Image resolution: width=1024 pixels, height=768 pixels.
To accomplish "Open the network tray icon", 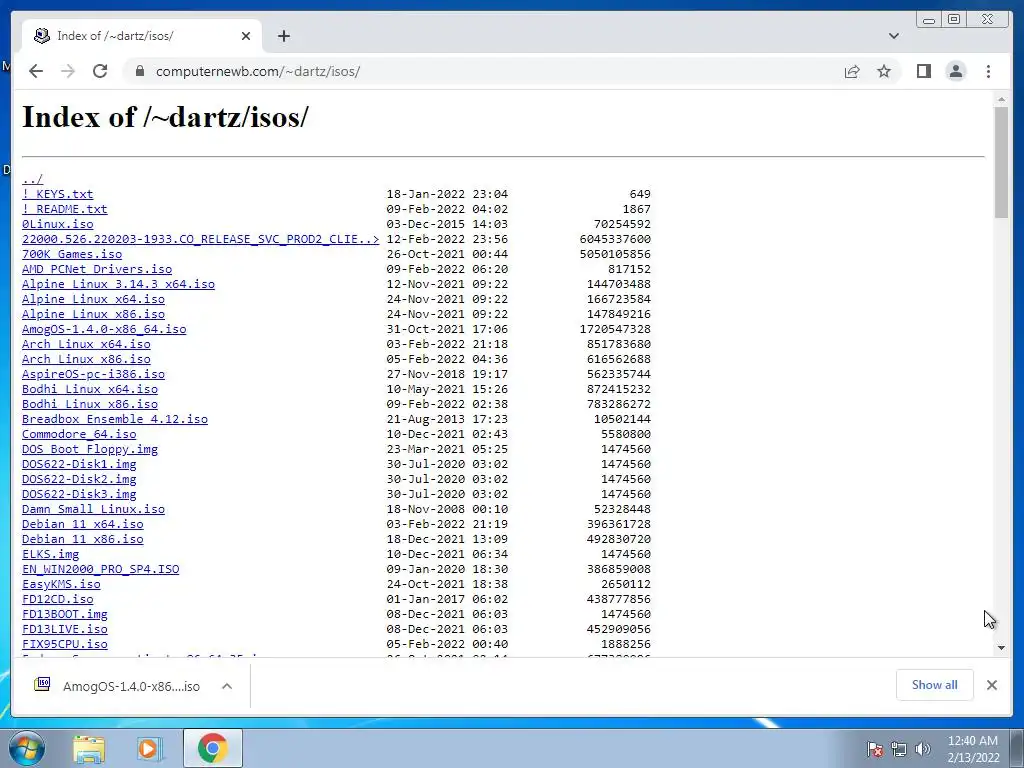I will point(899,749).
